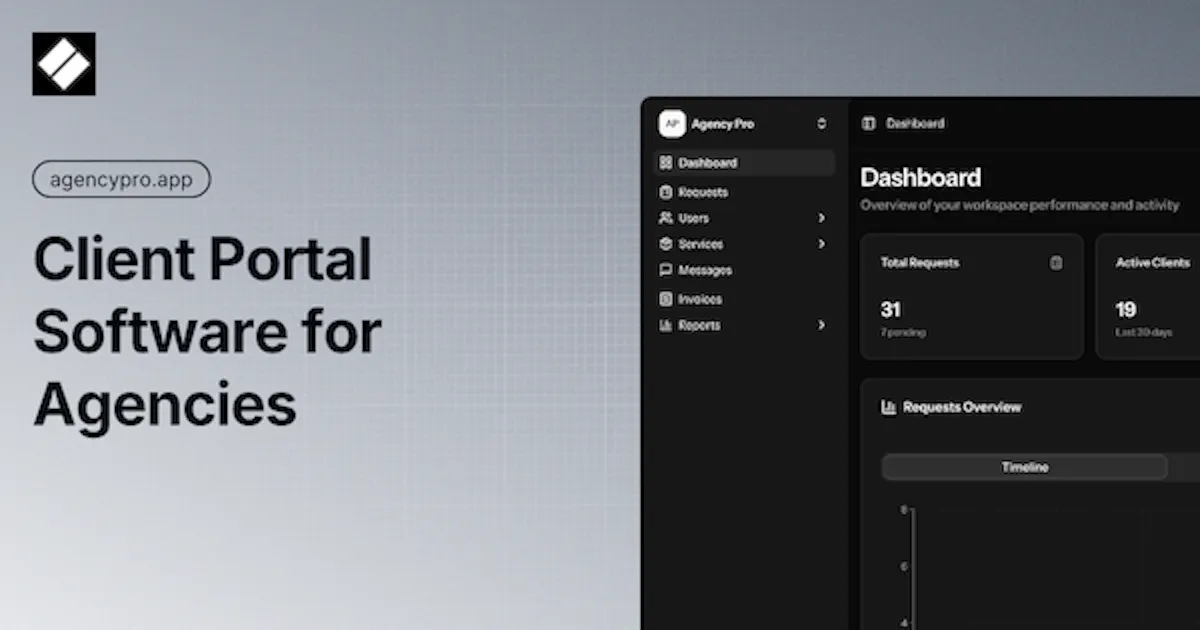Click the Dashboard breadcrumb text in header
Image resolution: width=1200 pixels, height=630 pixels.
915,124
